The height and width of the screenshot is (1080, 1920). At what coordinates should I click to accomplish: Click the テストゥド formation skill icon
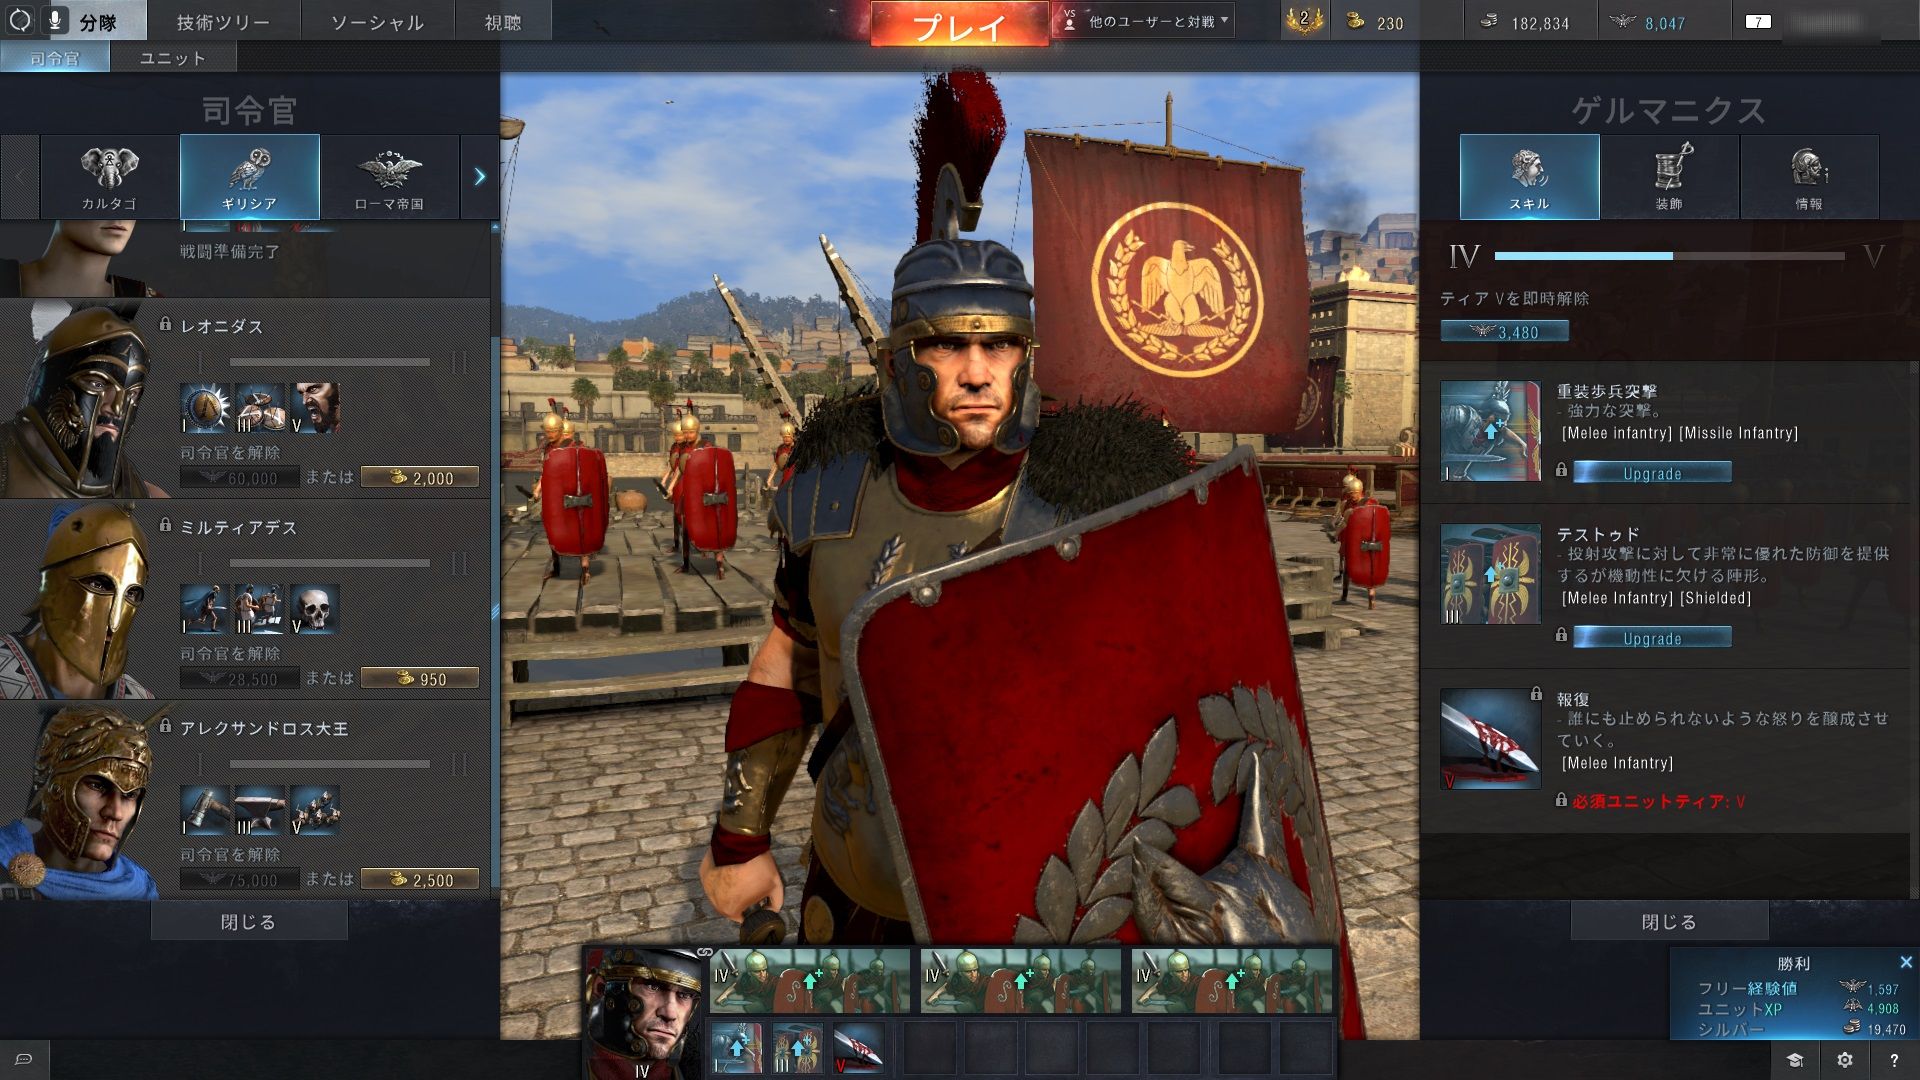(1490, 575)
